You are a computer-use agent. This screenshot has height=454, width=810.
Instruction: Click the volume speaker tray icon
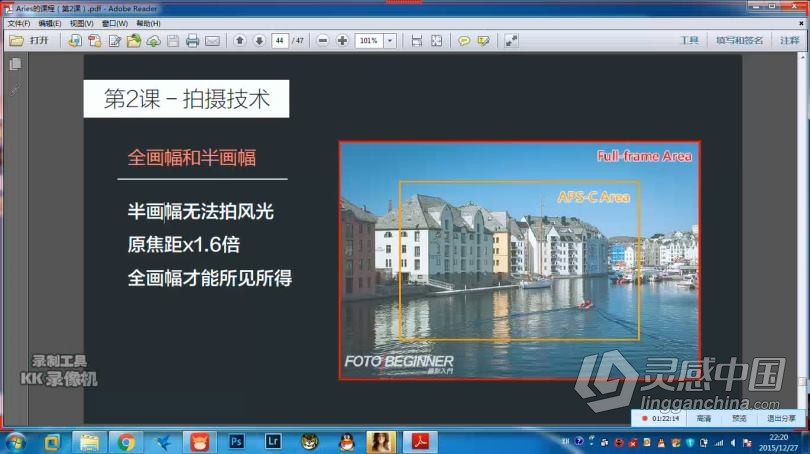pyautogui.click(x=733, y=443)
